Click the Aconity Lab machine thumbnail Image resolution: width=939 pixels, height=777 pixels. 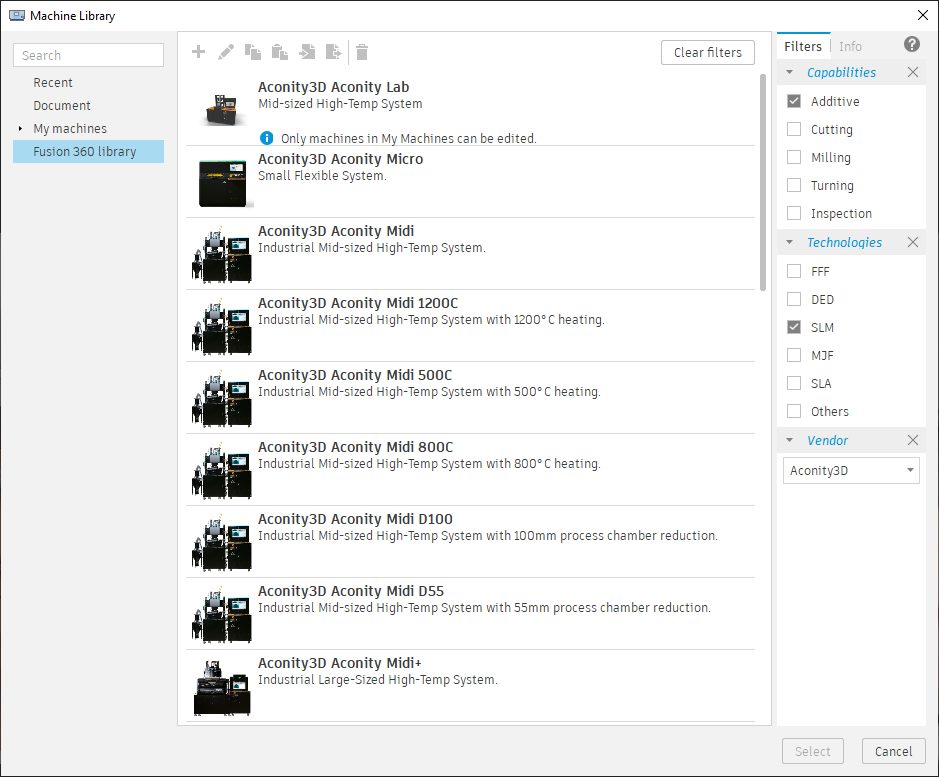click(223, 110)
